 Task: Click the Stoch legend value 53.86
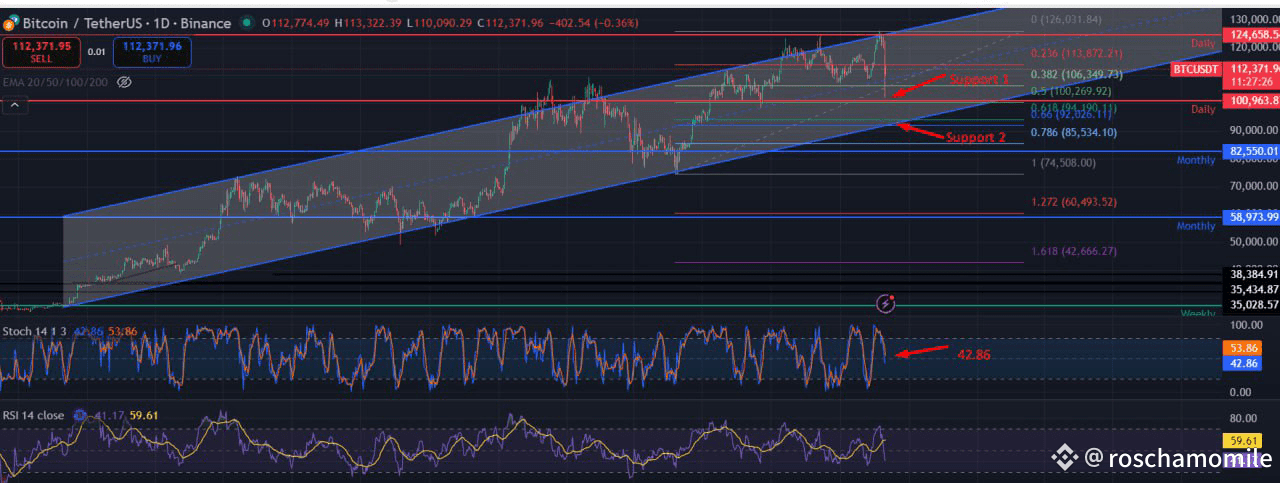click(x=122, y=329)
